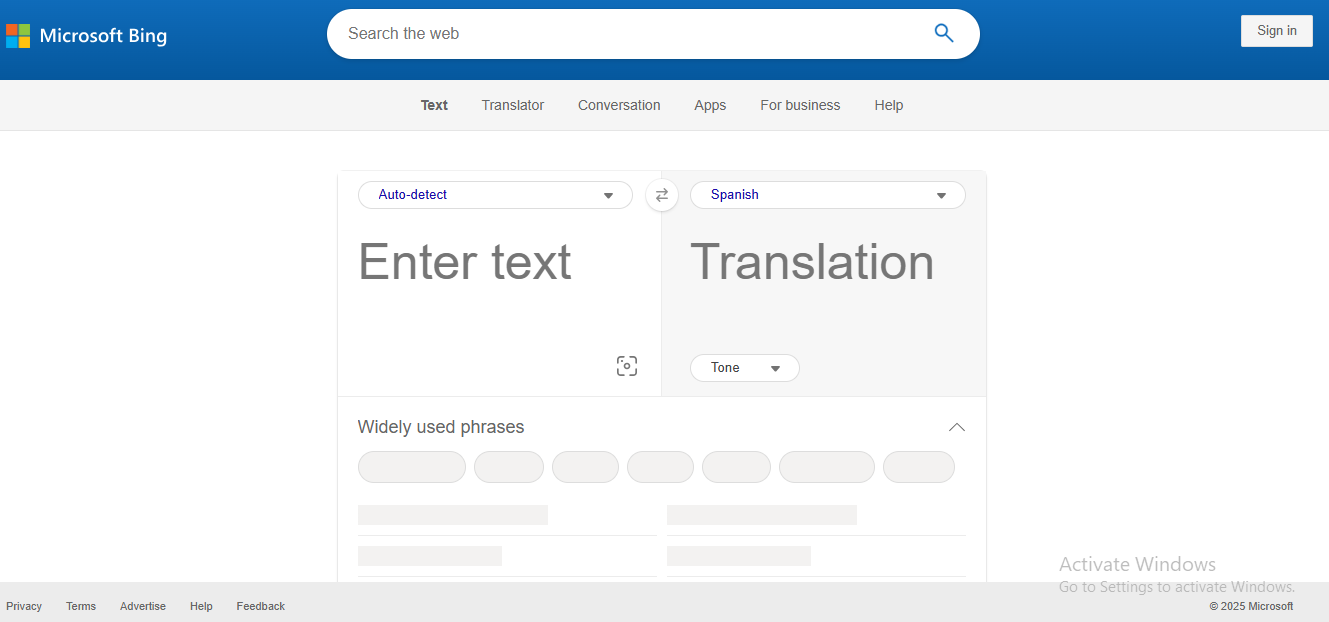Open the For business tab
The height and width of the screenshot is (622, 1329).
[x=800, y=105]
